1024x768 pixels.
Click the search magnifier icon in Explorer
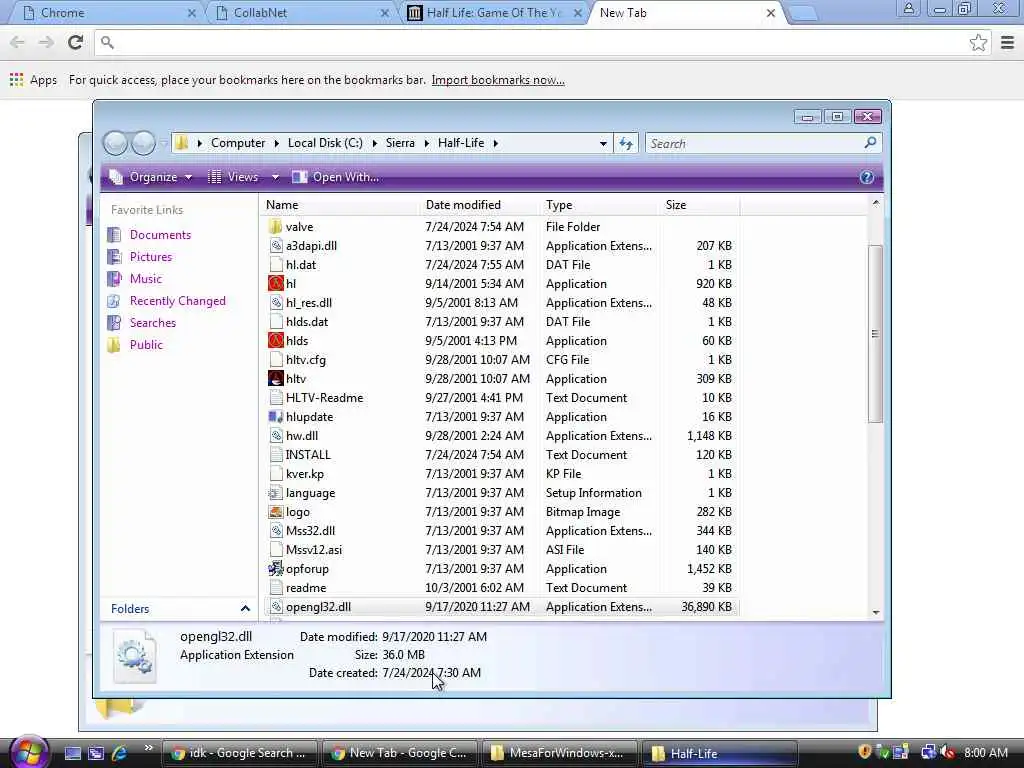coord(870,142)
